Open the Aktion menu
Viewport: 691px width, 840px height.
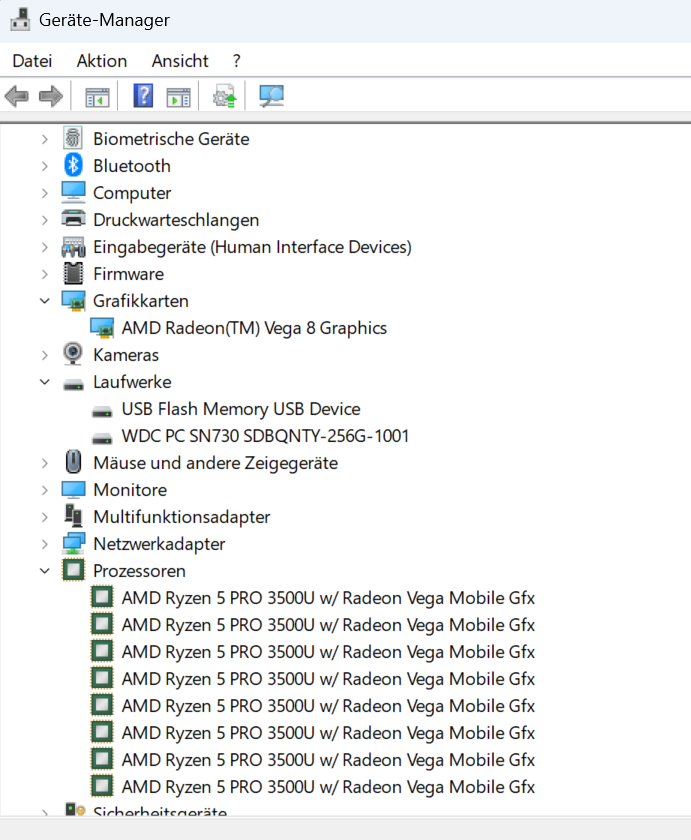point(102,61)
